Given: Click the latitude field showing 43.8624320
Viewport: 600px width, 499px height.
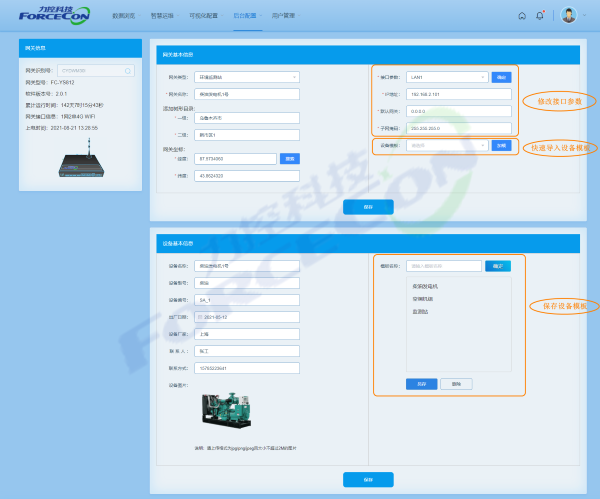Looking at the screenshot, I should 247,176.
